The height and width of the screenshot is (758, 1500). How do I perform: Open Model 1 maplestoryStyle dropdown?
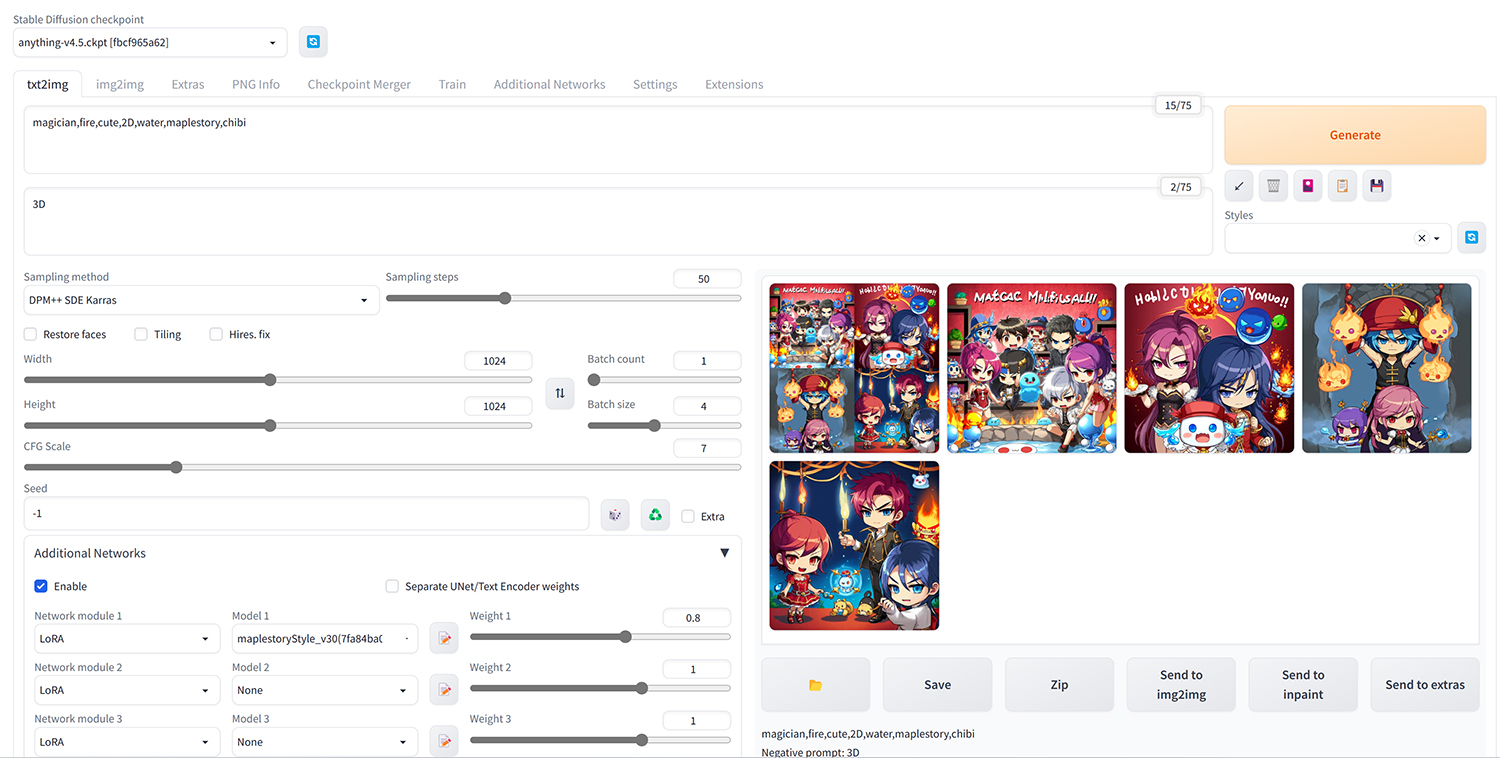tap(325, 638)
